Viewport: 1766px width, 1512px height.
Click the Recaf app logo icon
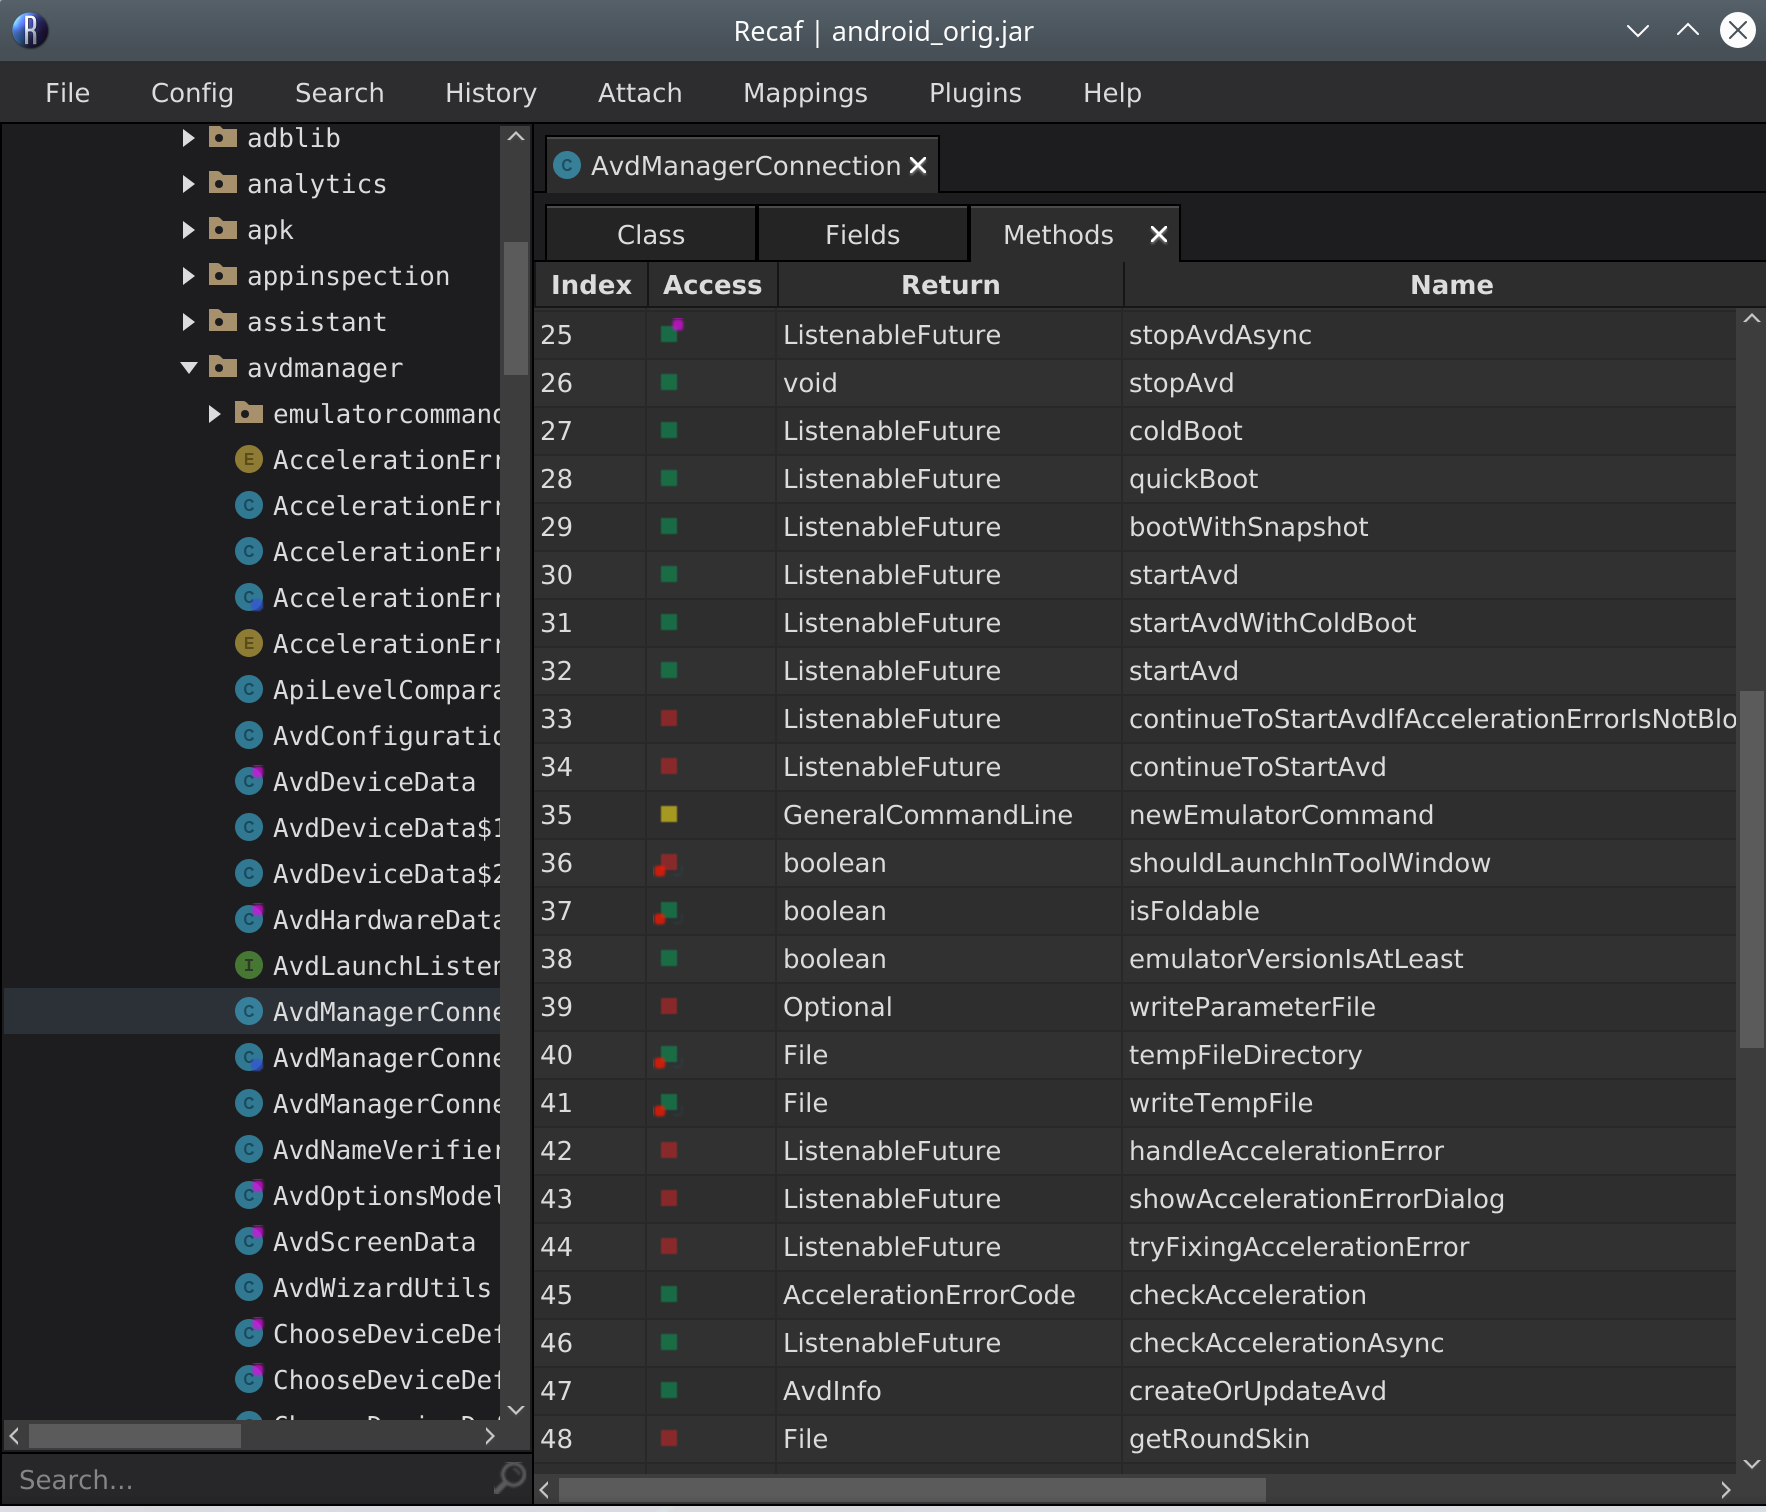(30, 30)
